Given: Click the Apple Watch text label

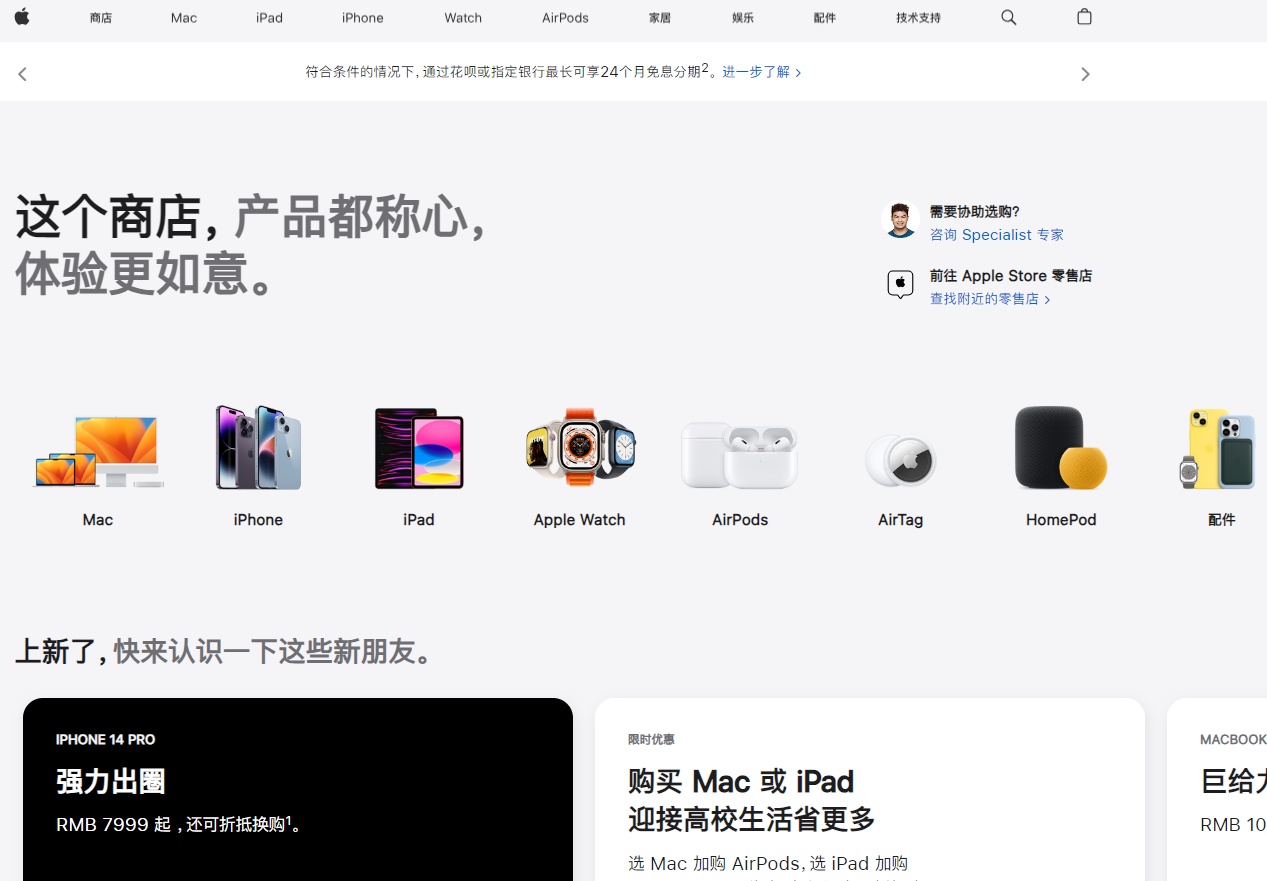Looking at the screenshot, I should [580, 520].
